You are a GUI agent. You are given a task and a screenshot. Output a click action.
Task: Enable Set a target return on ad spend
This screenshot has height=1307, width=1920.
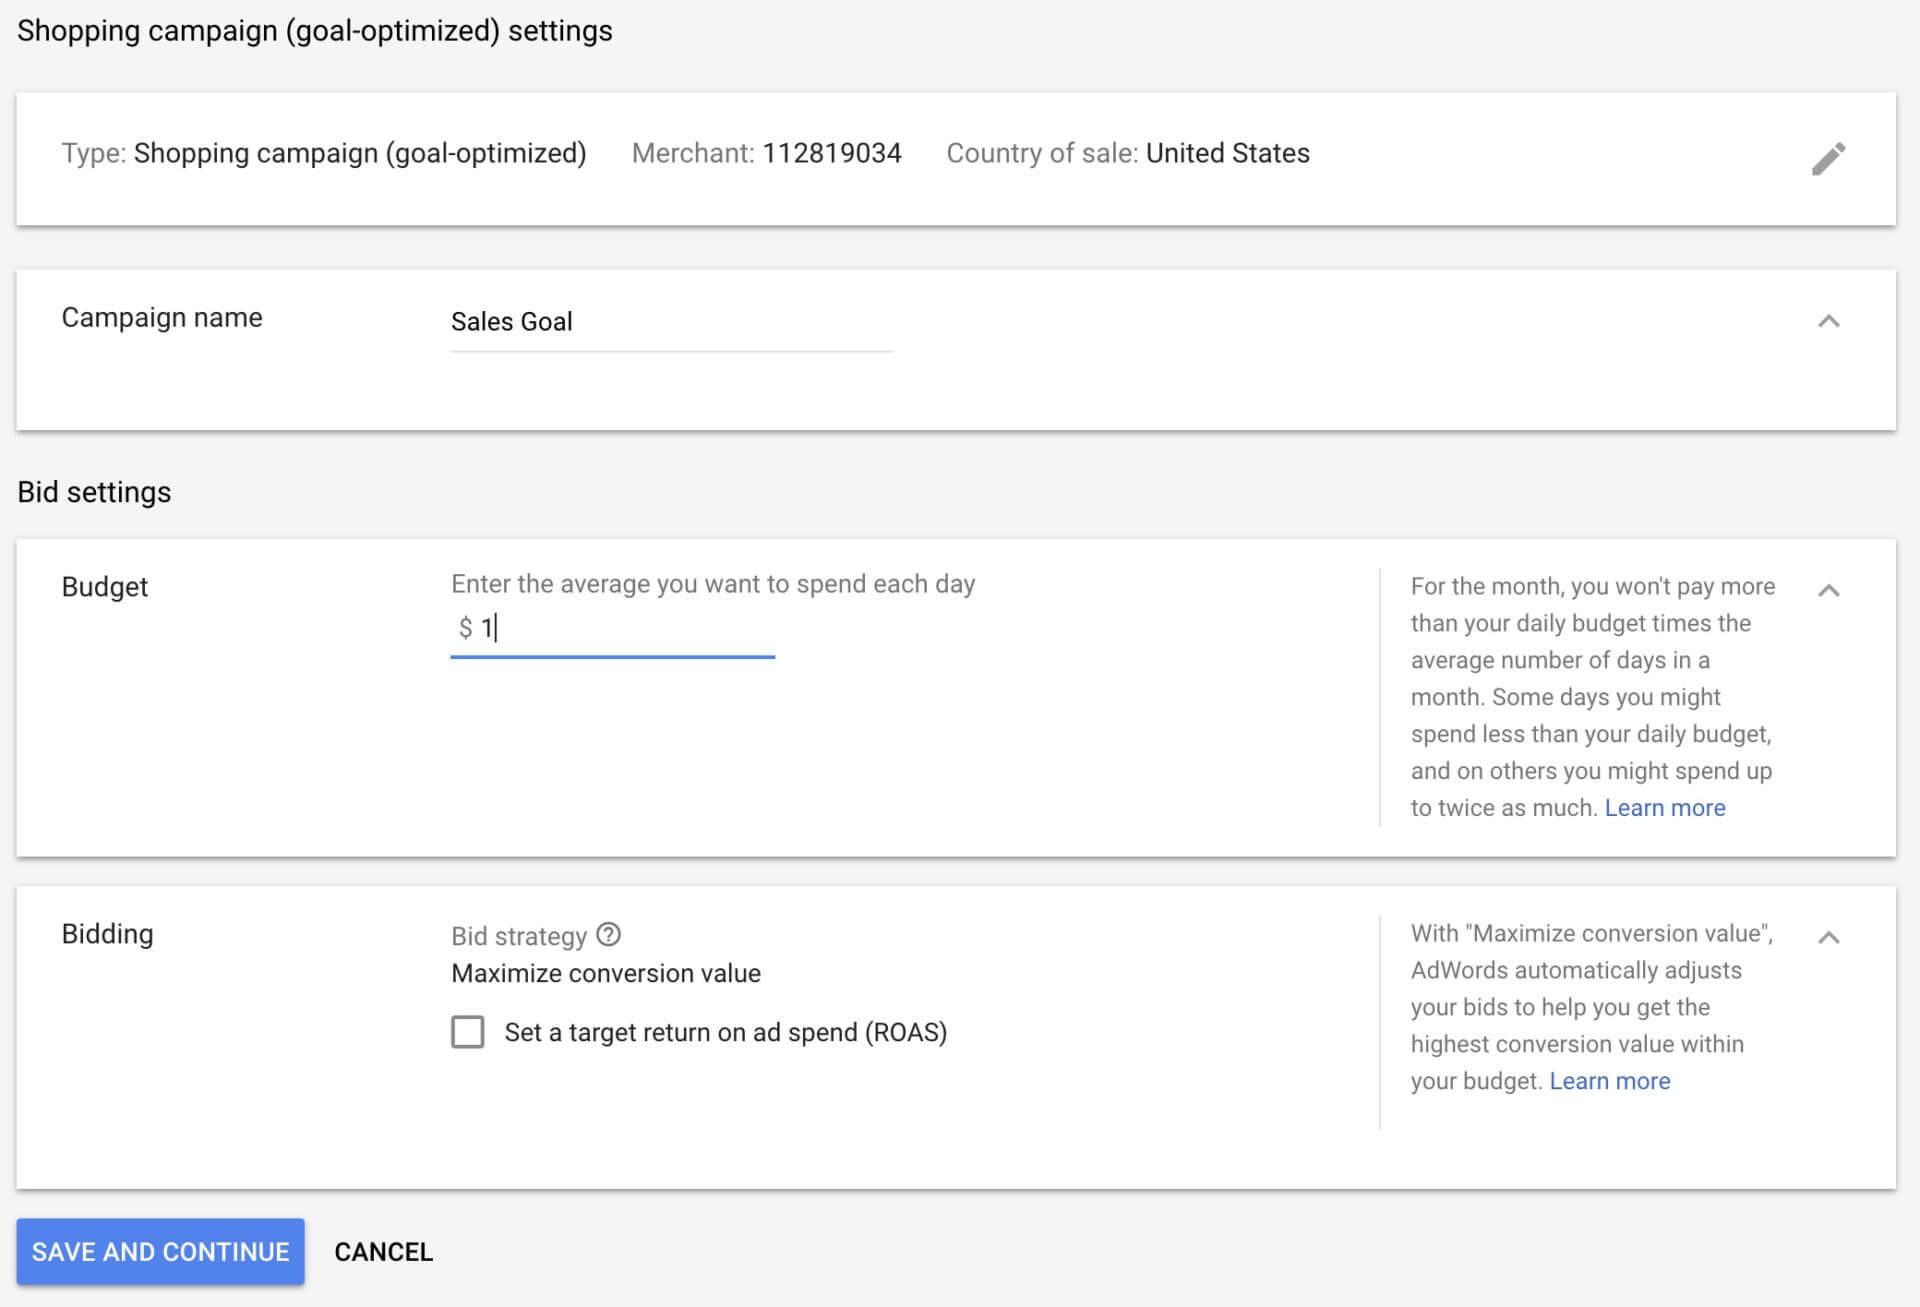466,1032
